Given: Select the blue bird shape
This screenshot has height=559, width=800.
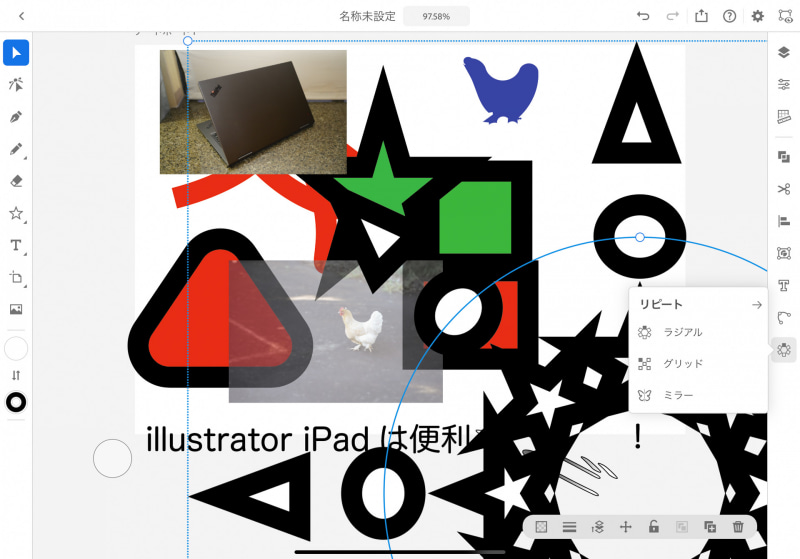Looking at the screenshot, I should (x=502, y=90).
